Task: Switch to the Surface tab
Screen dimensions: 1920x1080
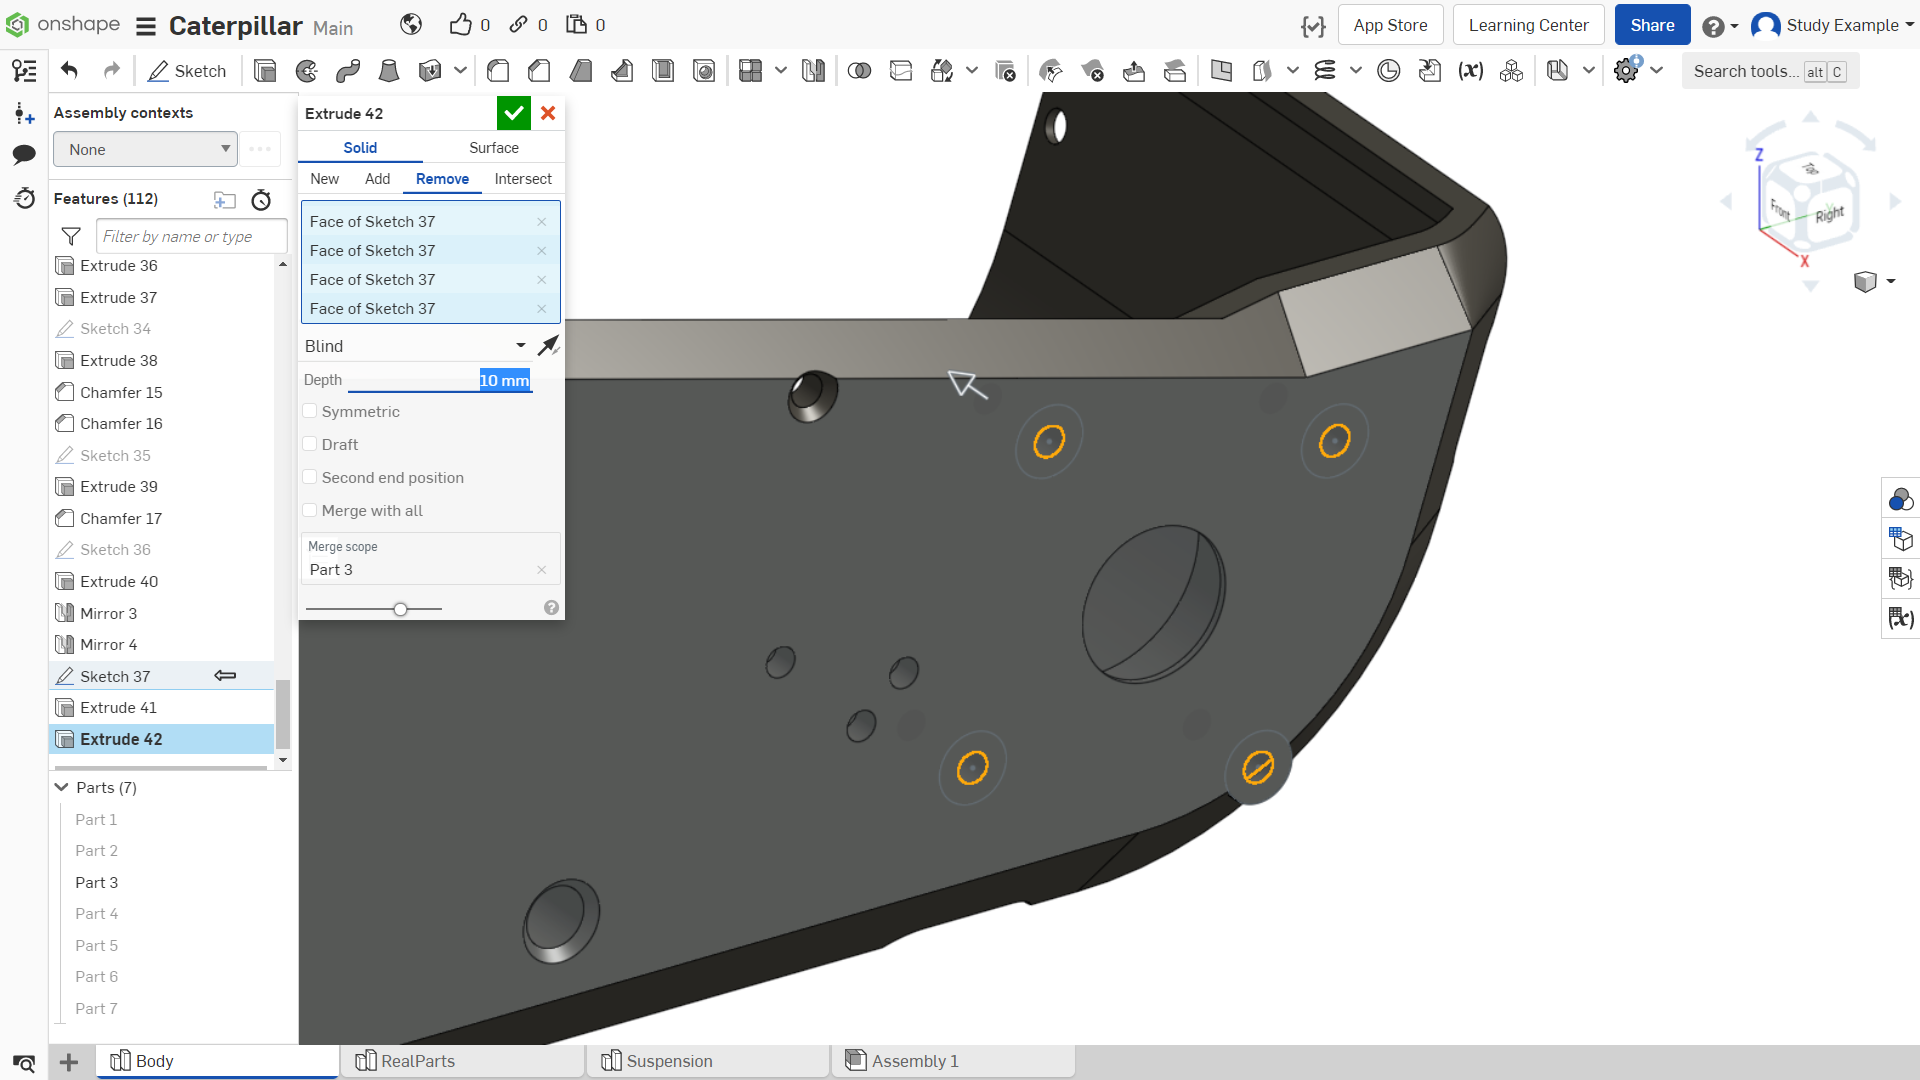Action: click(494, 148)
